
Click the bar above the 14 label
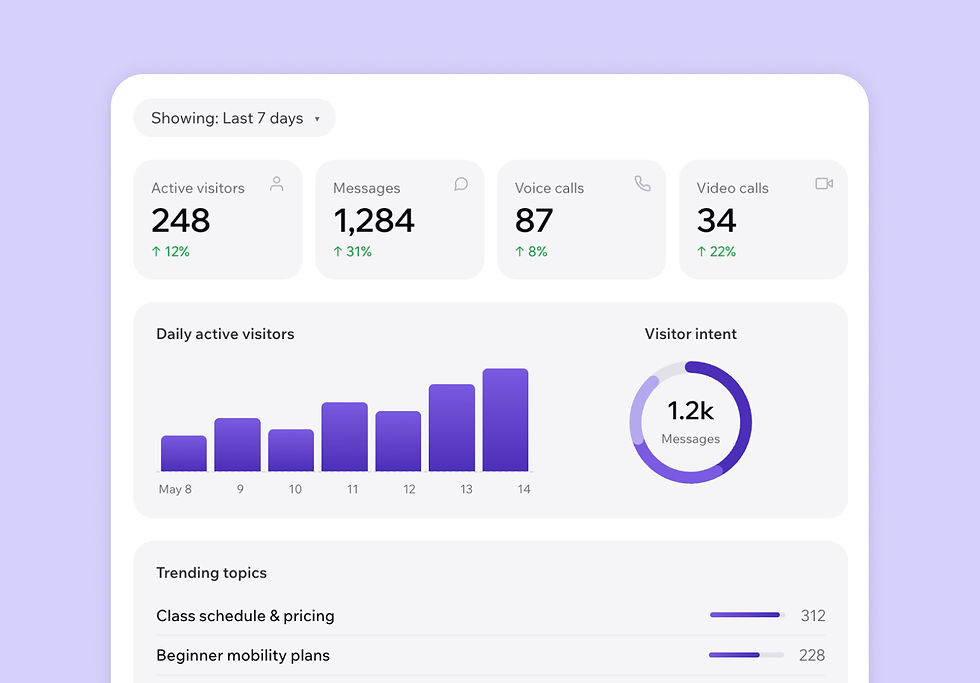[506, 419]
